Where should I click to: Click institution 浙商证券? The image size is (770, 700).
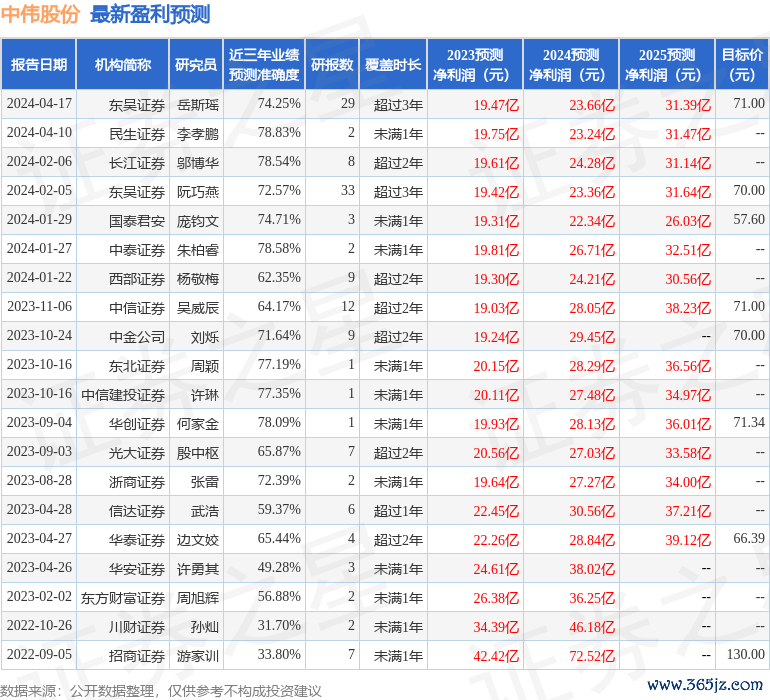point(137,481)
